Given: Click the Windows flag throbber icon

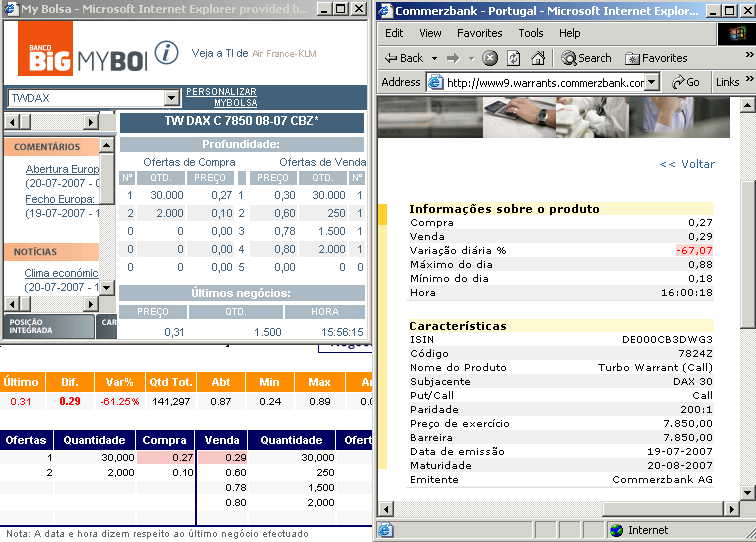Looking at the screenshot, I should pyautogui.click(x=736, y=34).
